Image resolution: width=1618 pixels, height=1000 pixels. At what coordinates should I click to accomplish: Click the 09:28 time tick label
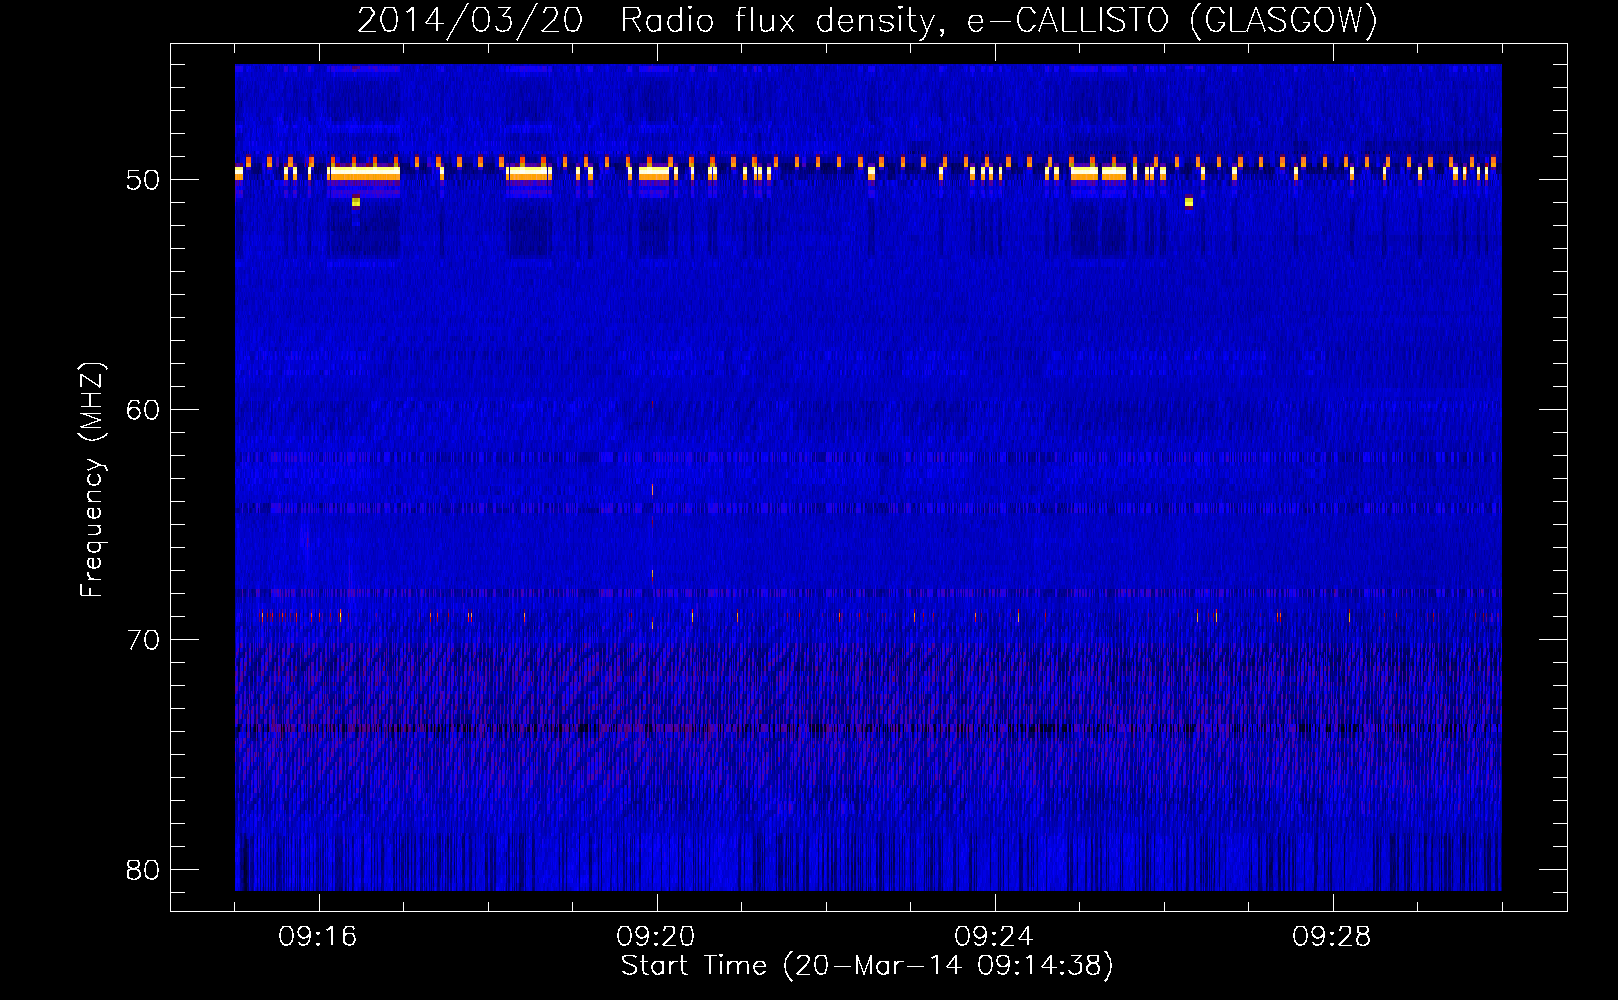[1332, 937]
